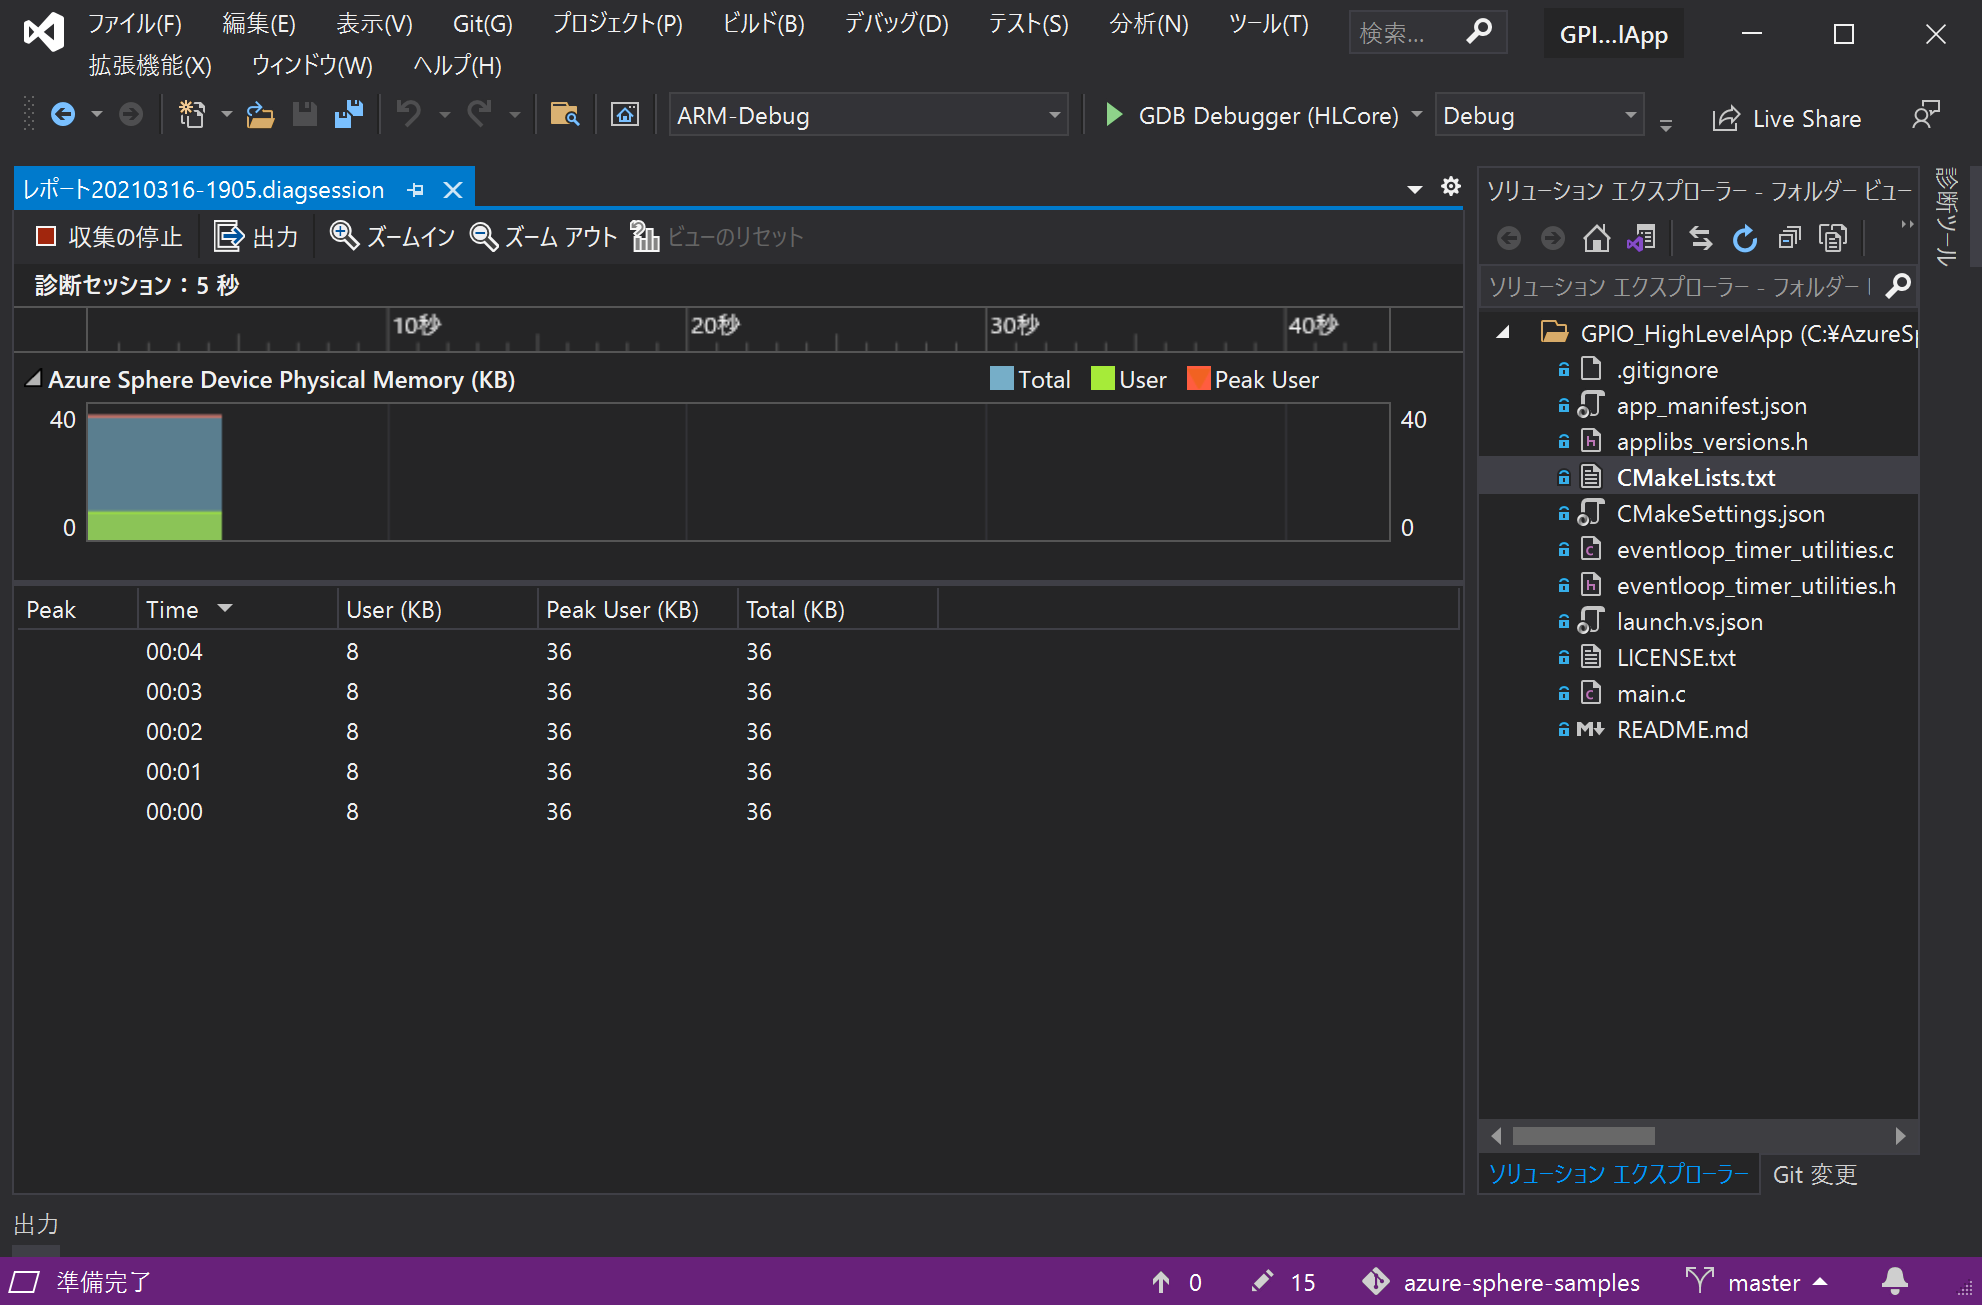Click the stop collection icon

pyautogui.click(x=45, y=237)
